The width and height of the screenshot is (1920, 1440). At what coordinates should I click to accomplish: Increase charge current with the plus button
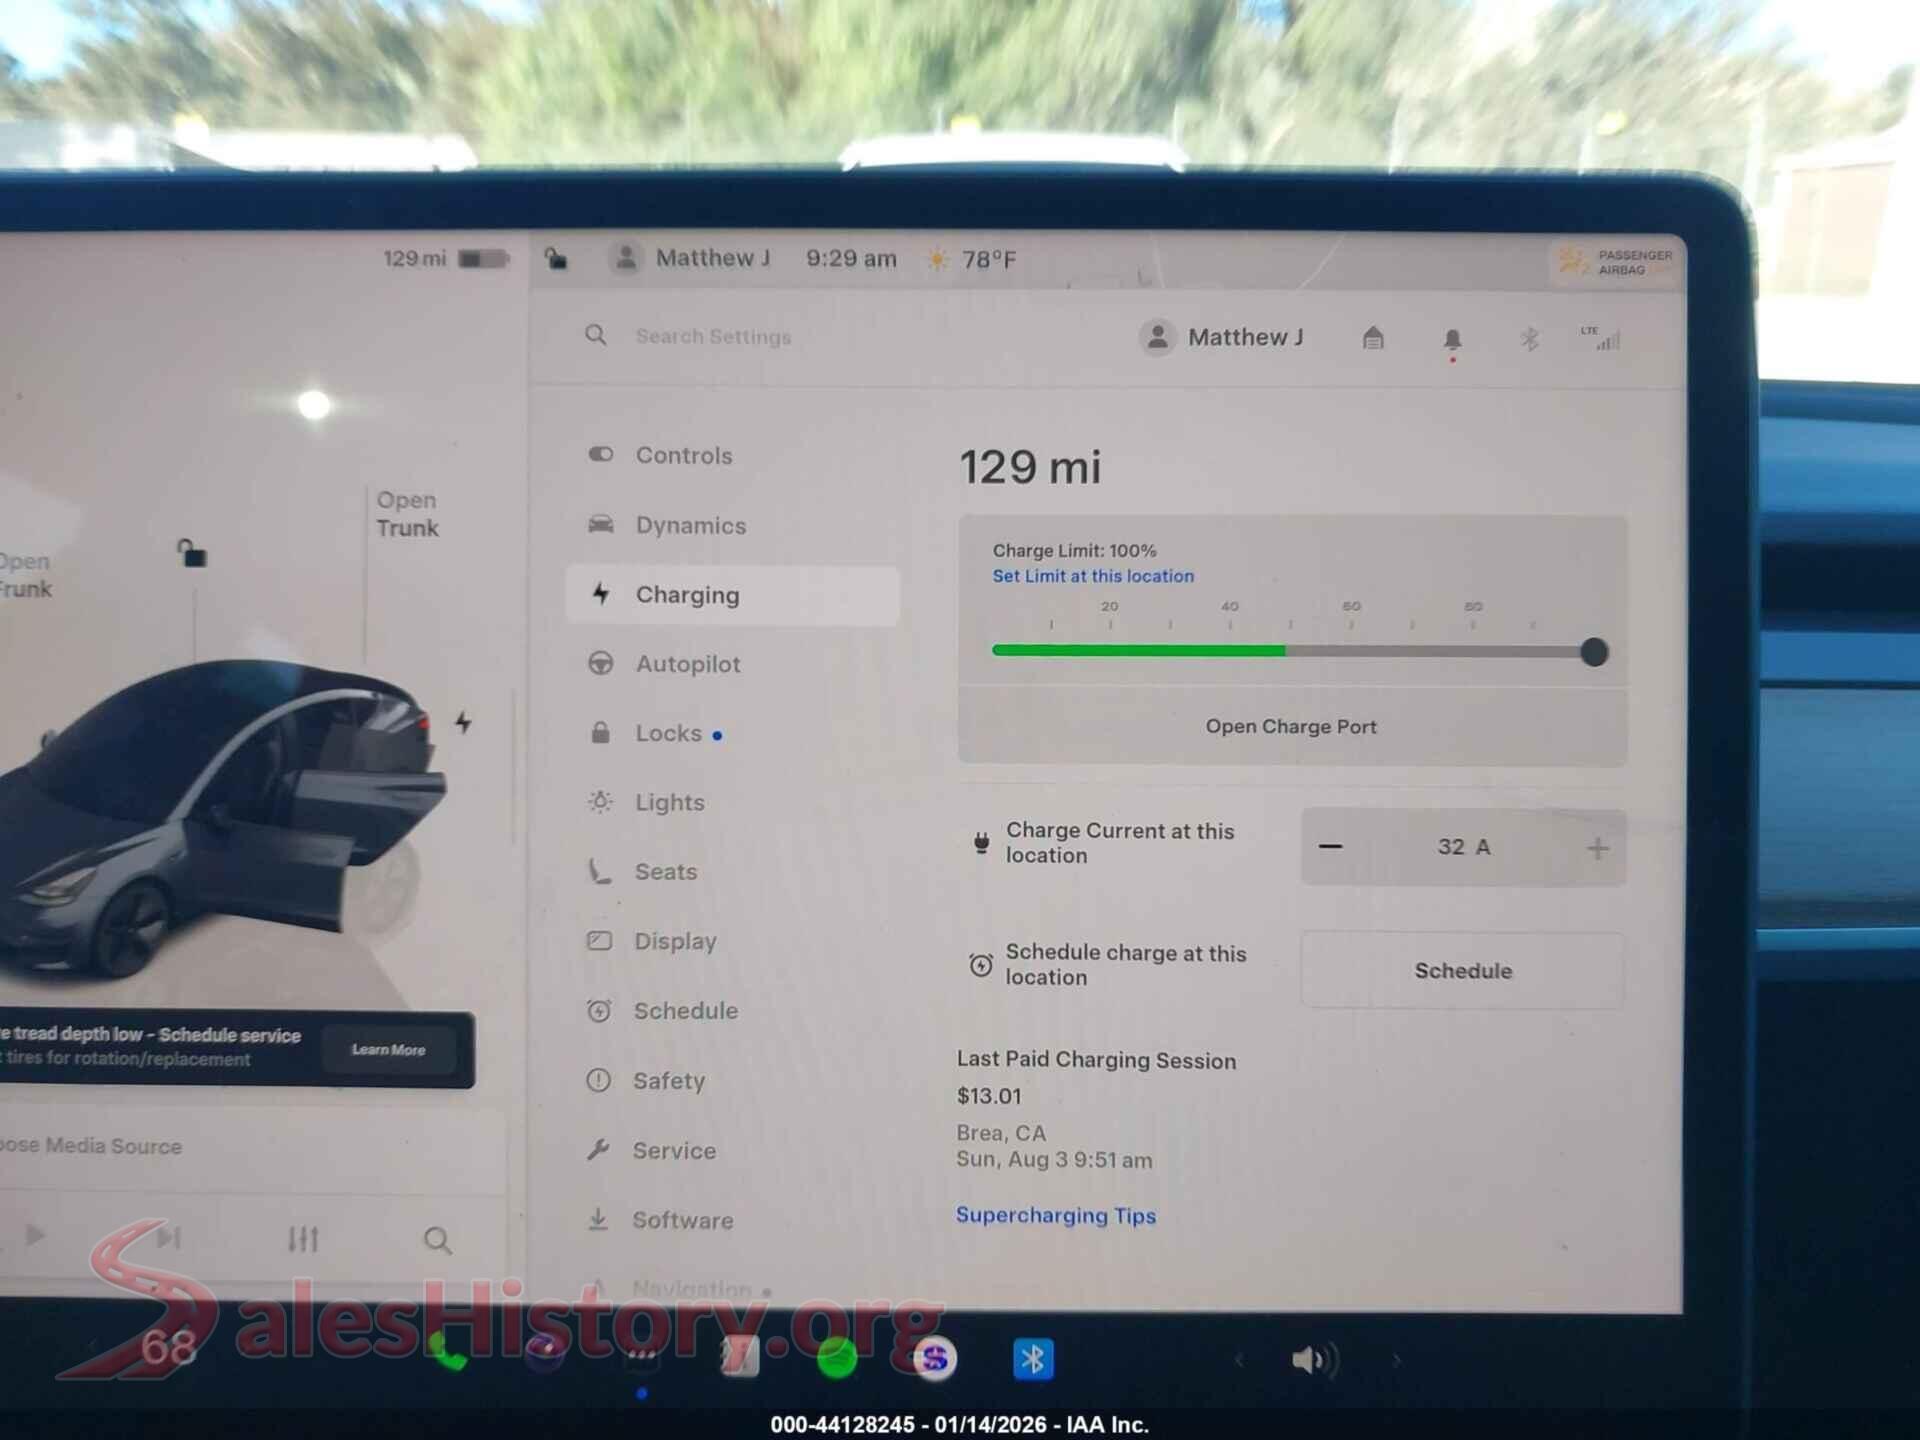[1597, 848]
